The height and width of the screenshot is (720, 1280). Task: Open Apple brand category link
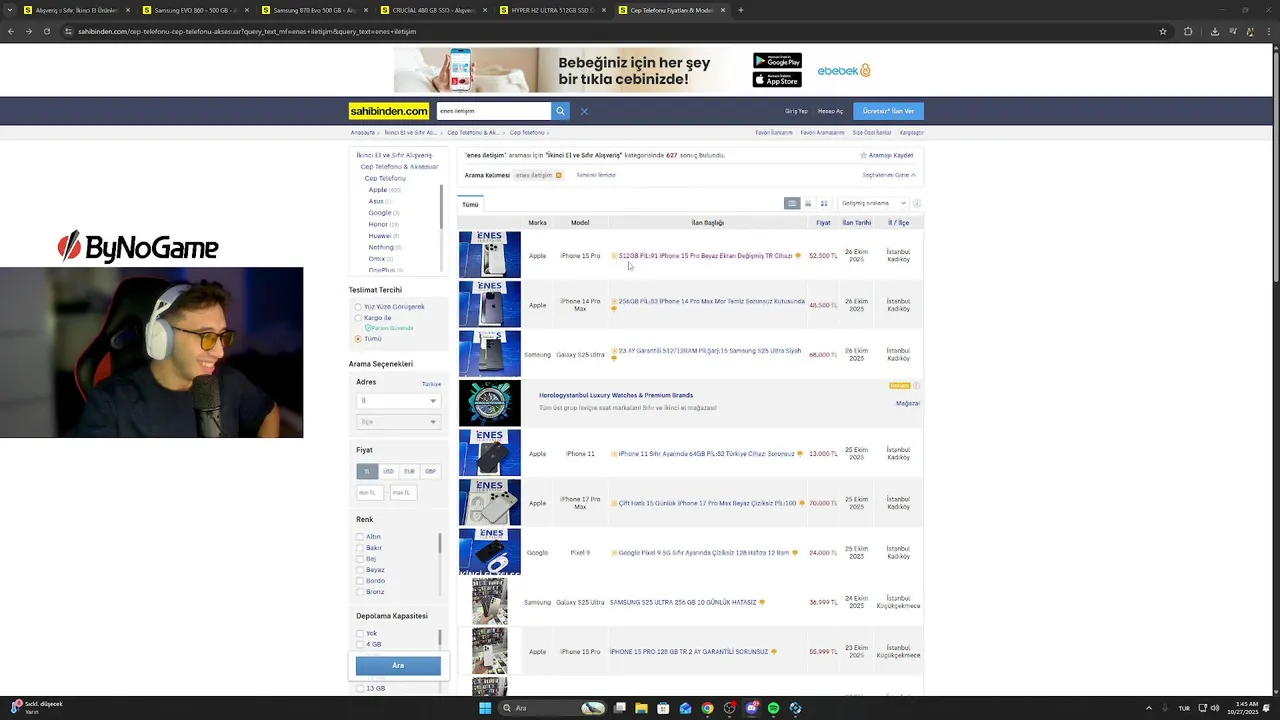378,190
